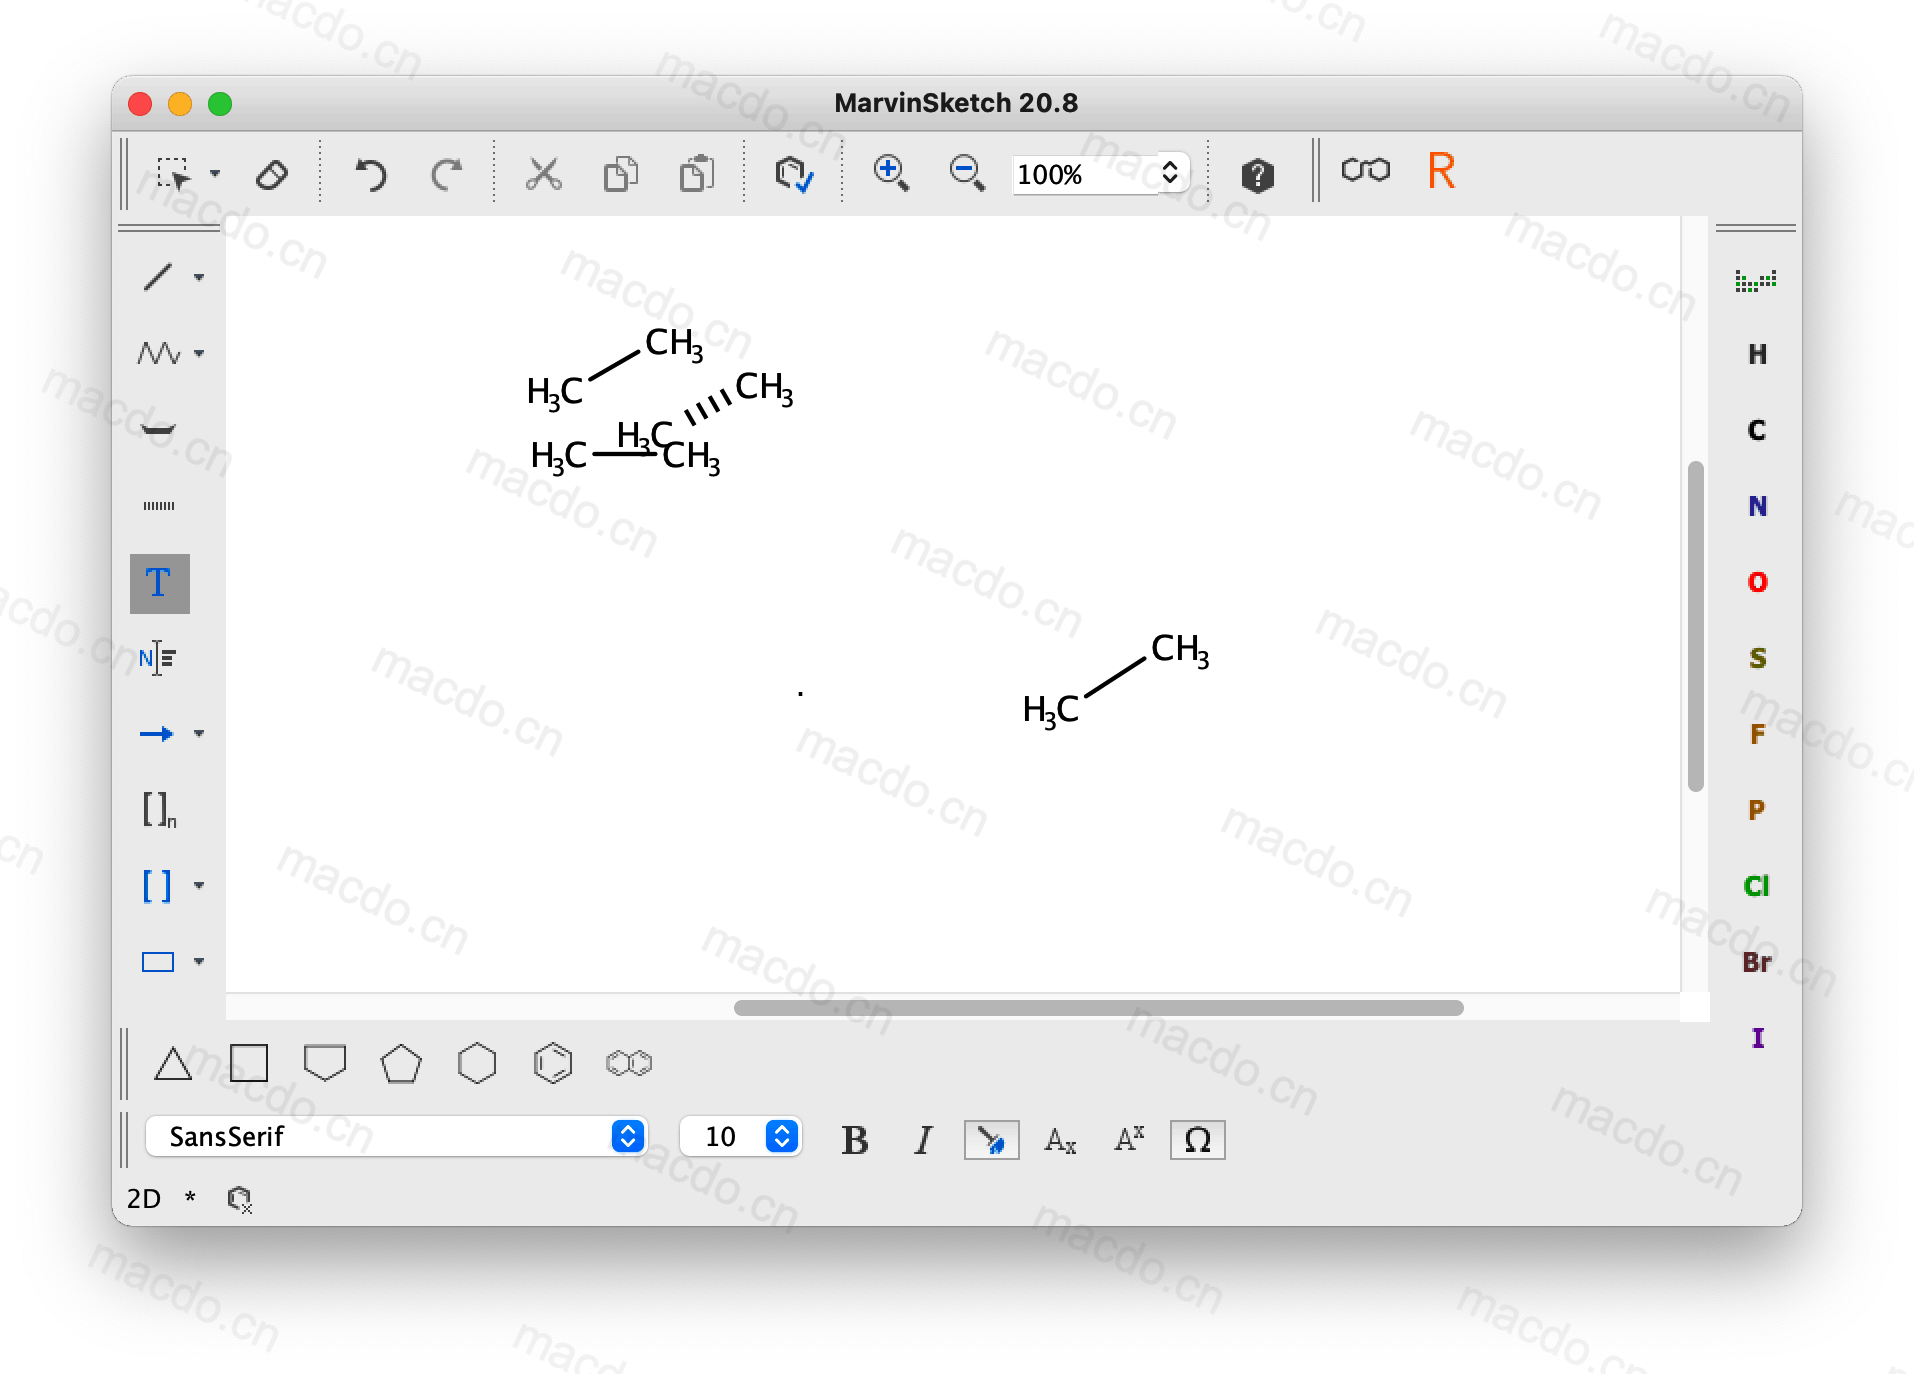Toggle Italic text formatting

tap(923, 1140)
